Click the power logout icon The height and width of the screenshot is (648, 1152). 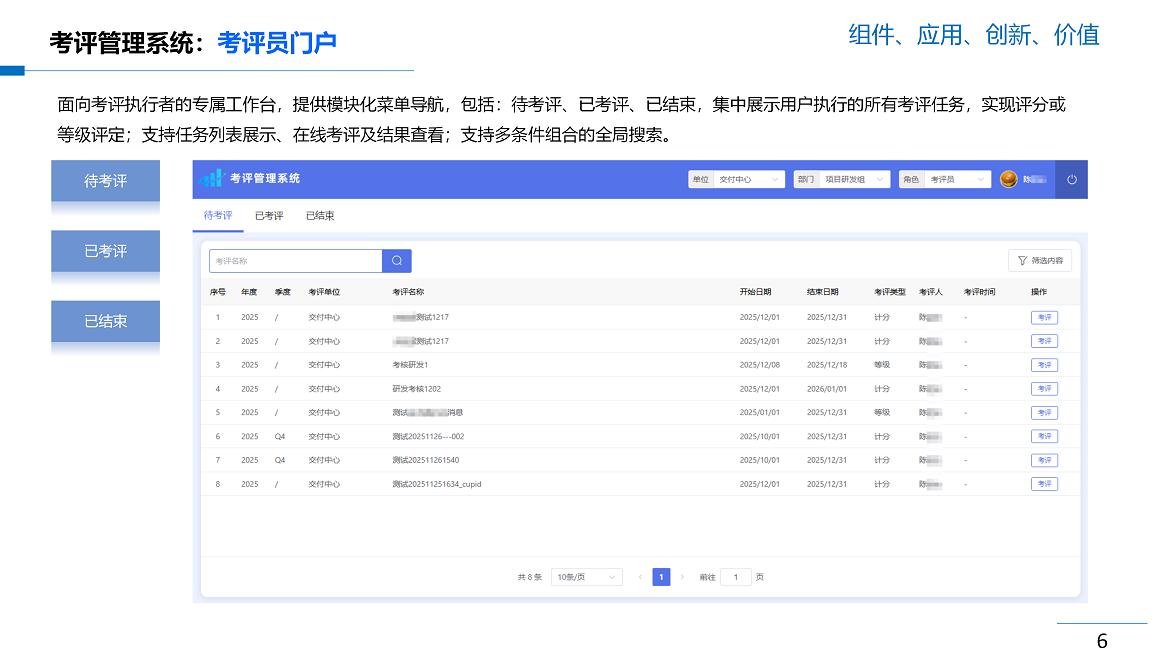[1071, 180]
